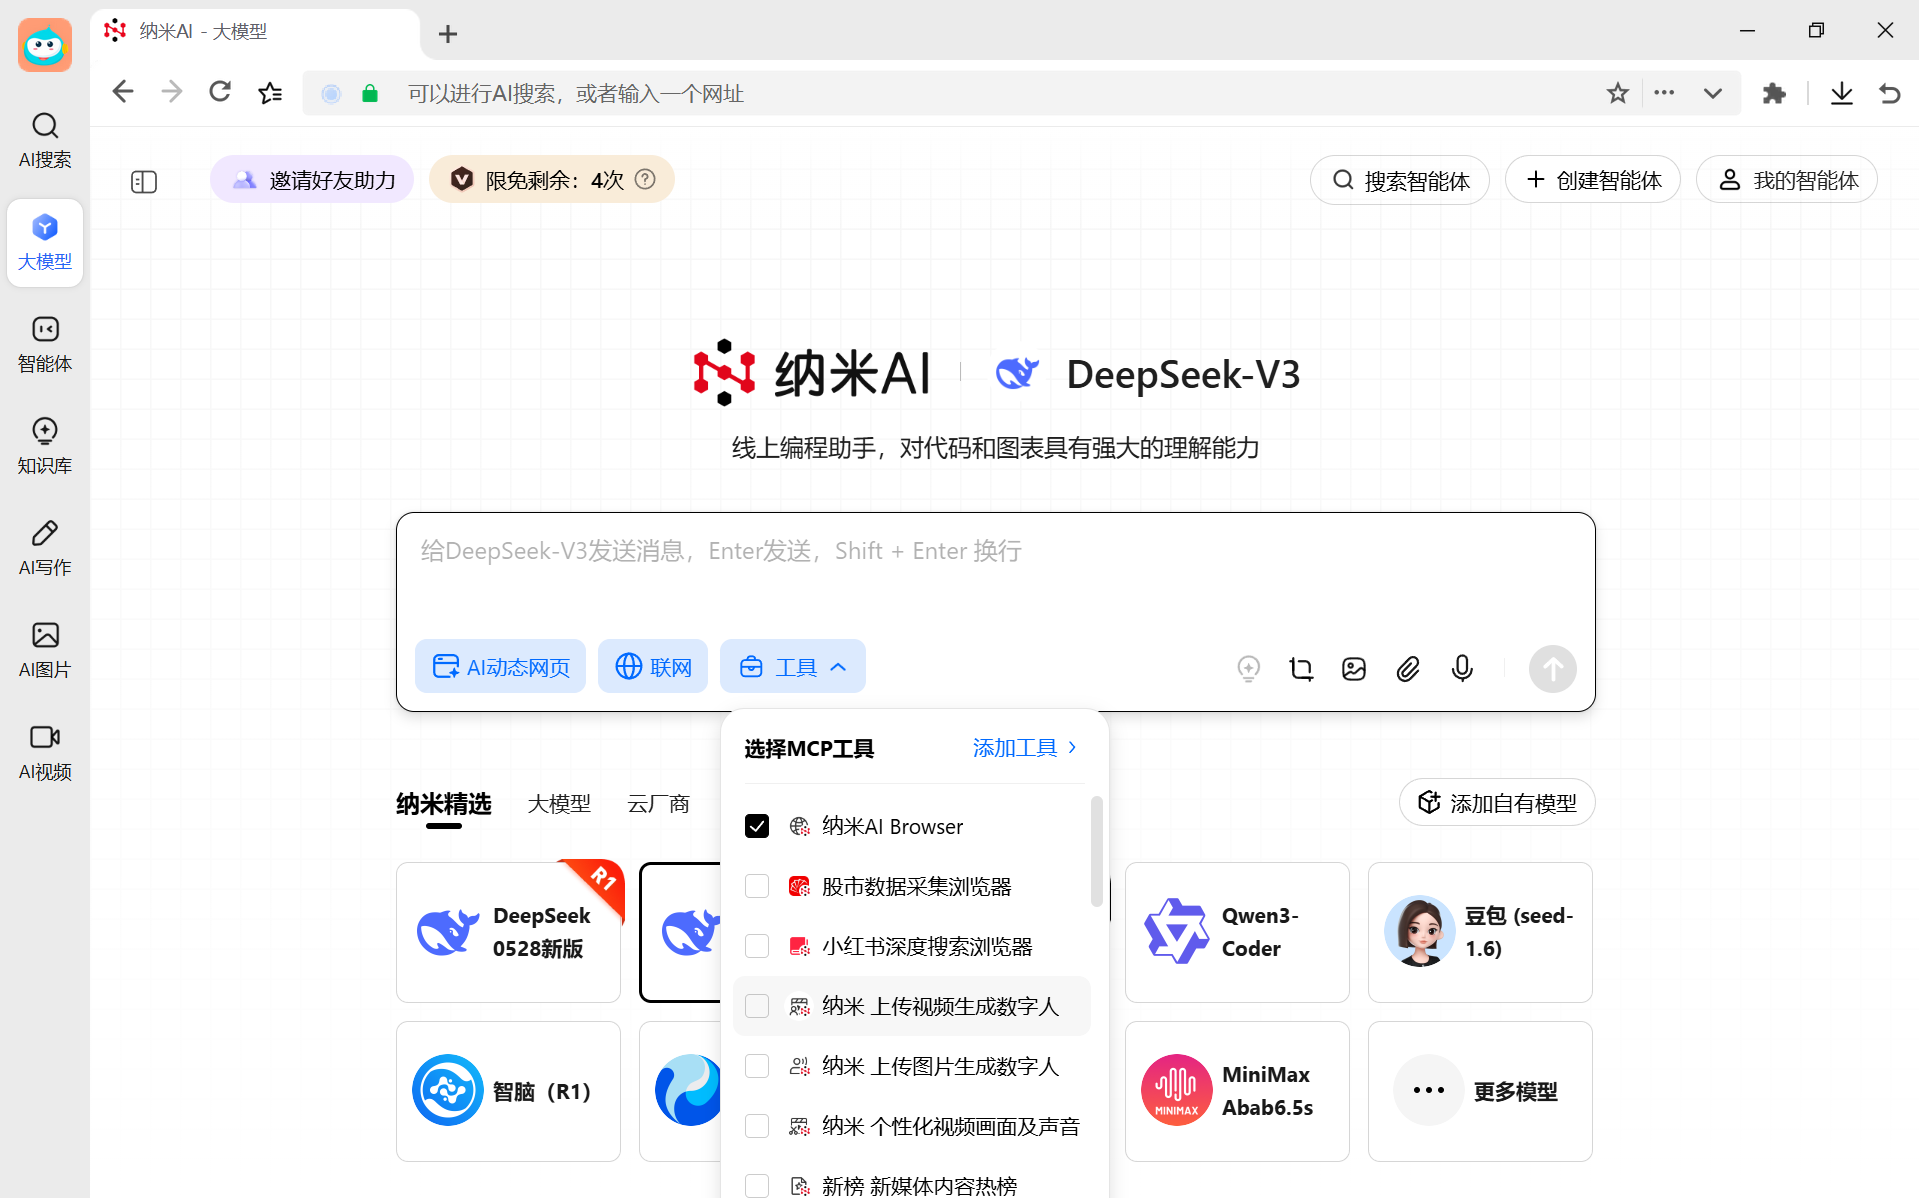Click the lightbulb knowledge icon in input box
1919x1199 pixels.
(1248, 668)
